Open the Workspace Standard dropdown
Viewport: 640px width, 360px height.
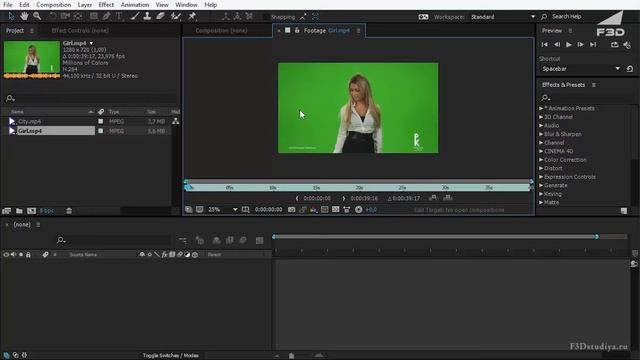pos(502,17)
